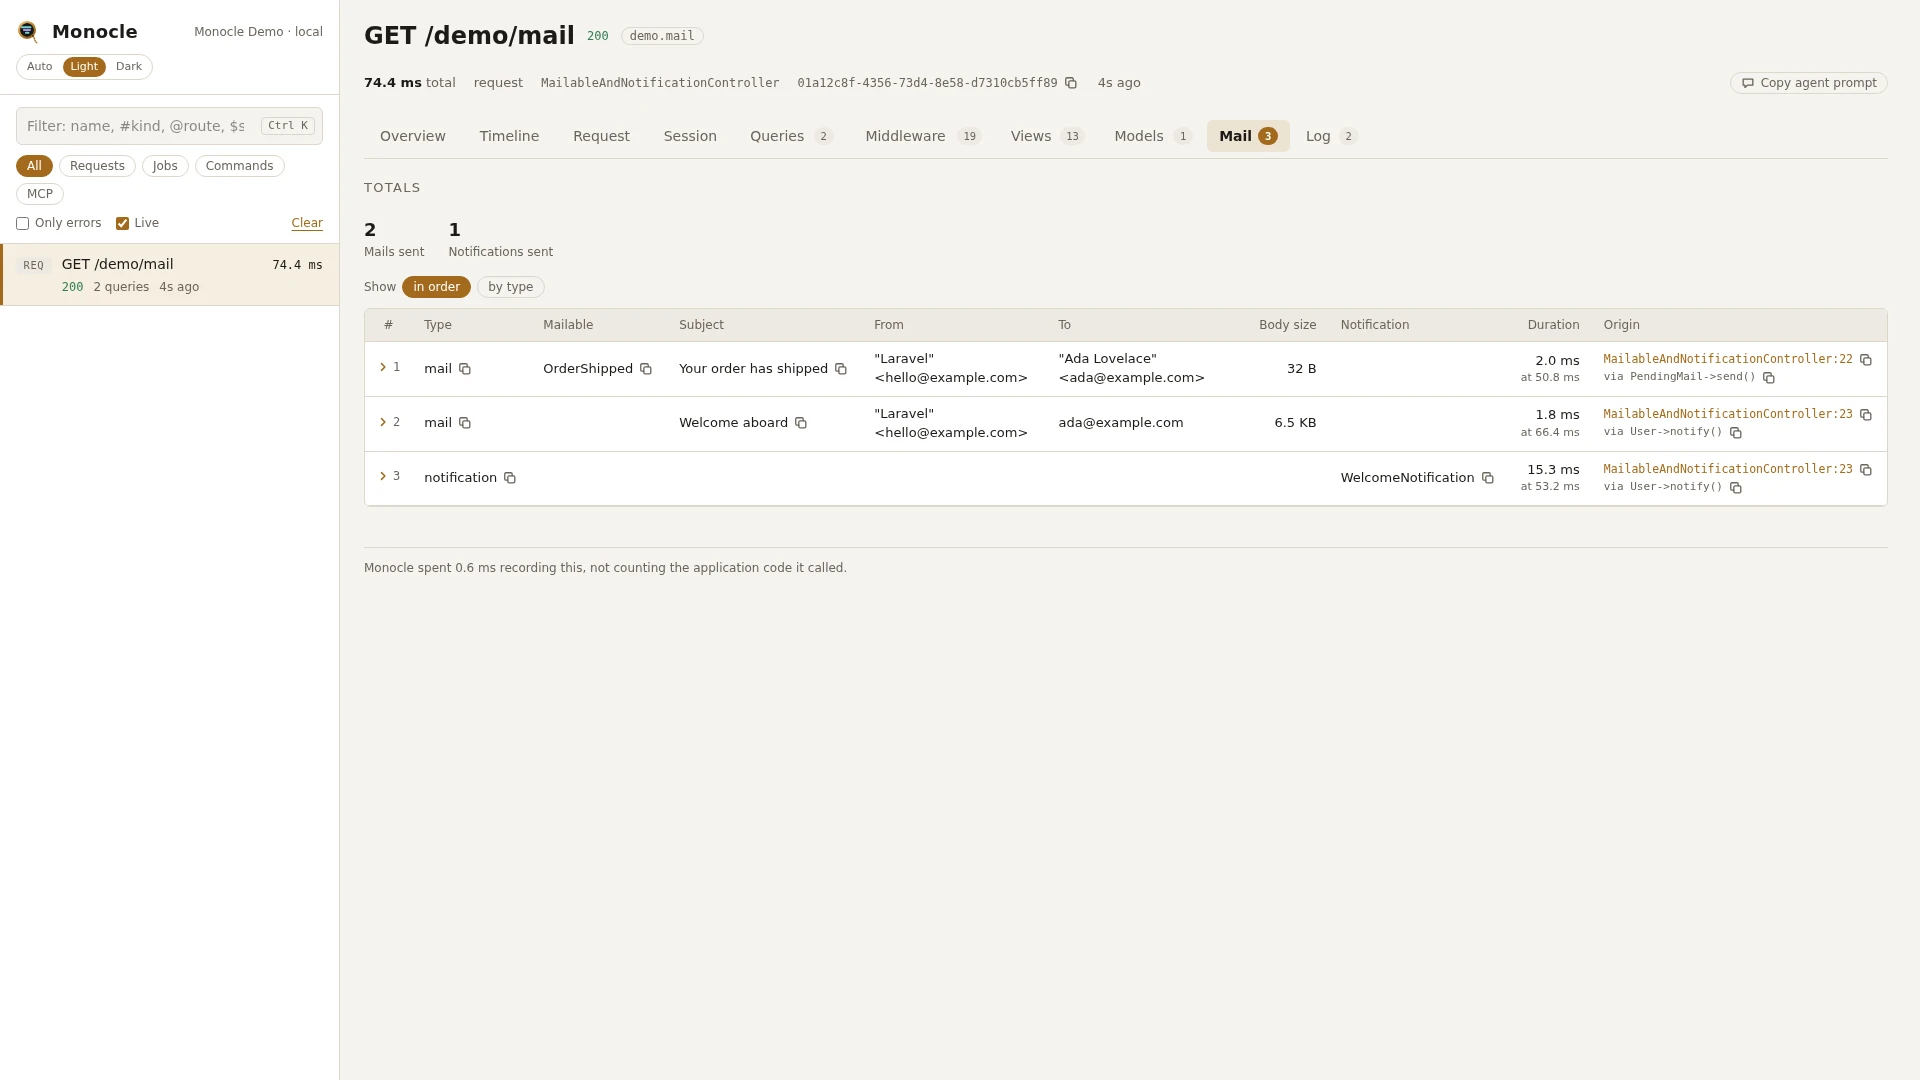Screen dimensions: 1920x1080
Task: Switch to the Middleware tab
Action: point(923,136)
